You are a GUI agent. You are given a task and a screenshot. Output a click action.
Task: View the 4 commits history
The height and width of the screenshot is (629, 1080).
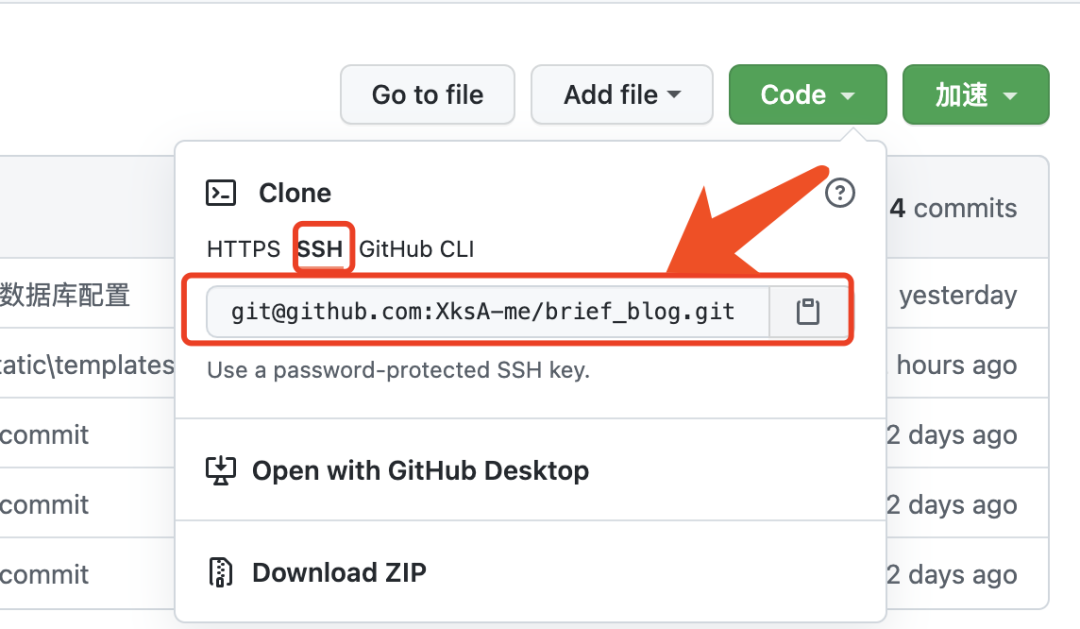click(955, 207)
